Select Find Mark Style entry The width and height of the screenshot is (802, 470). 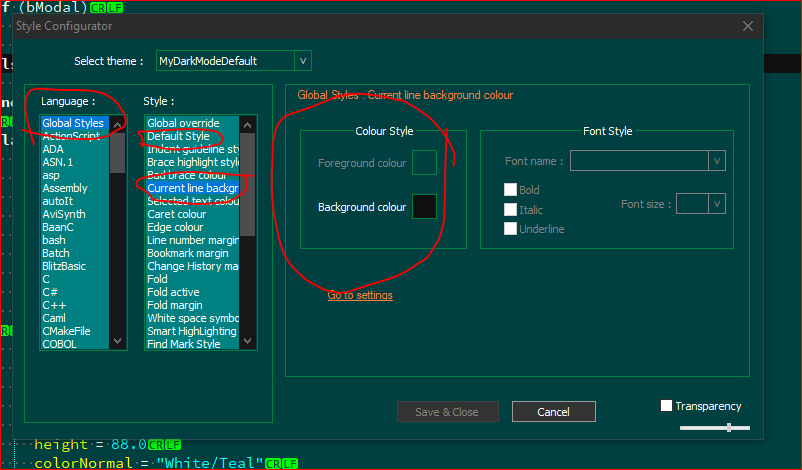click(x=192, y=344)
